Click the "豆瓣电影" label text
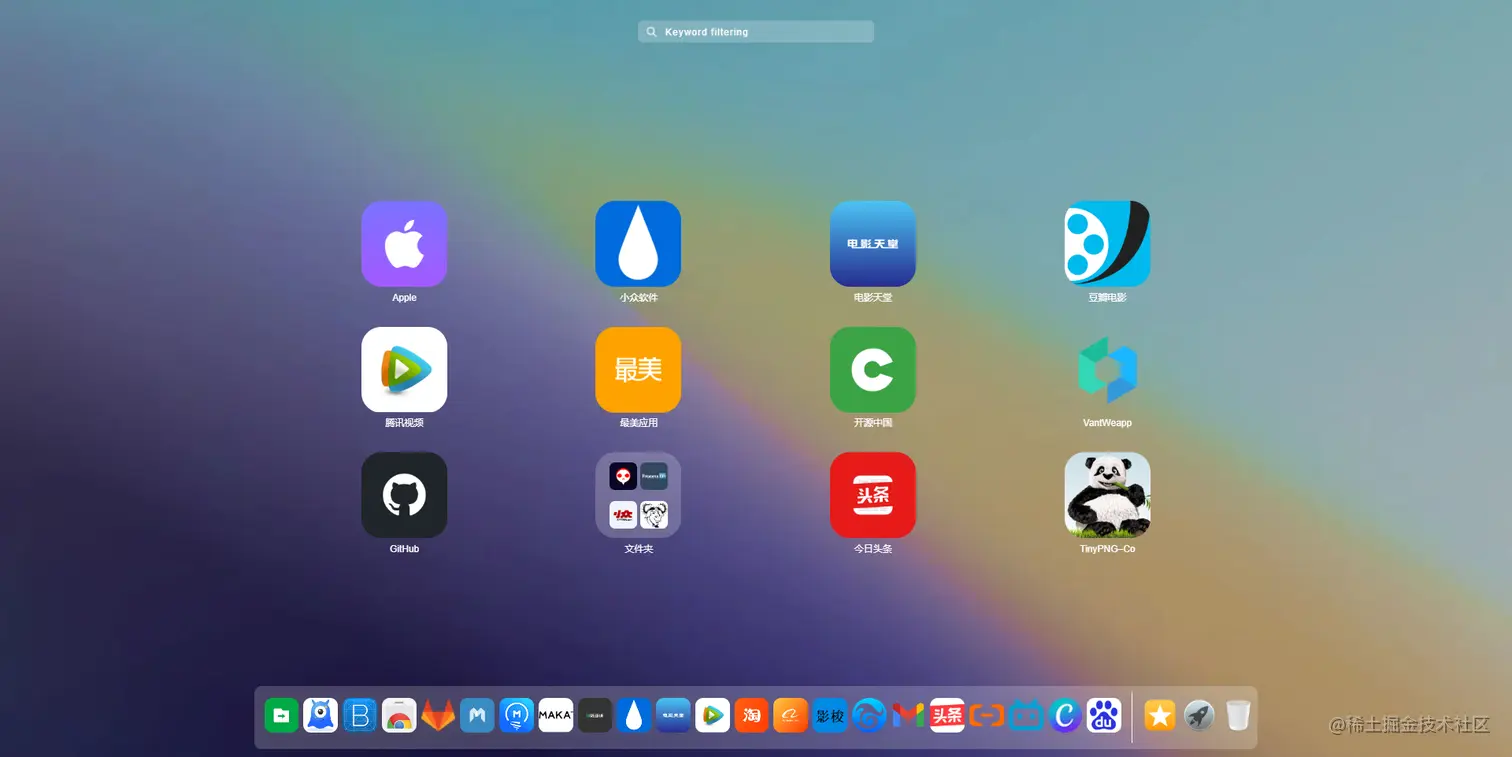This screenshot has width=1512, height=757. 1107,298
